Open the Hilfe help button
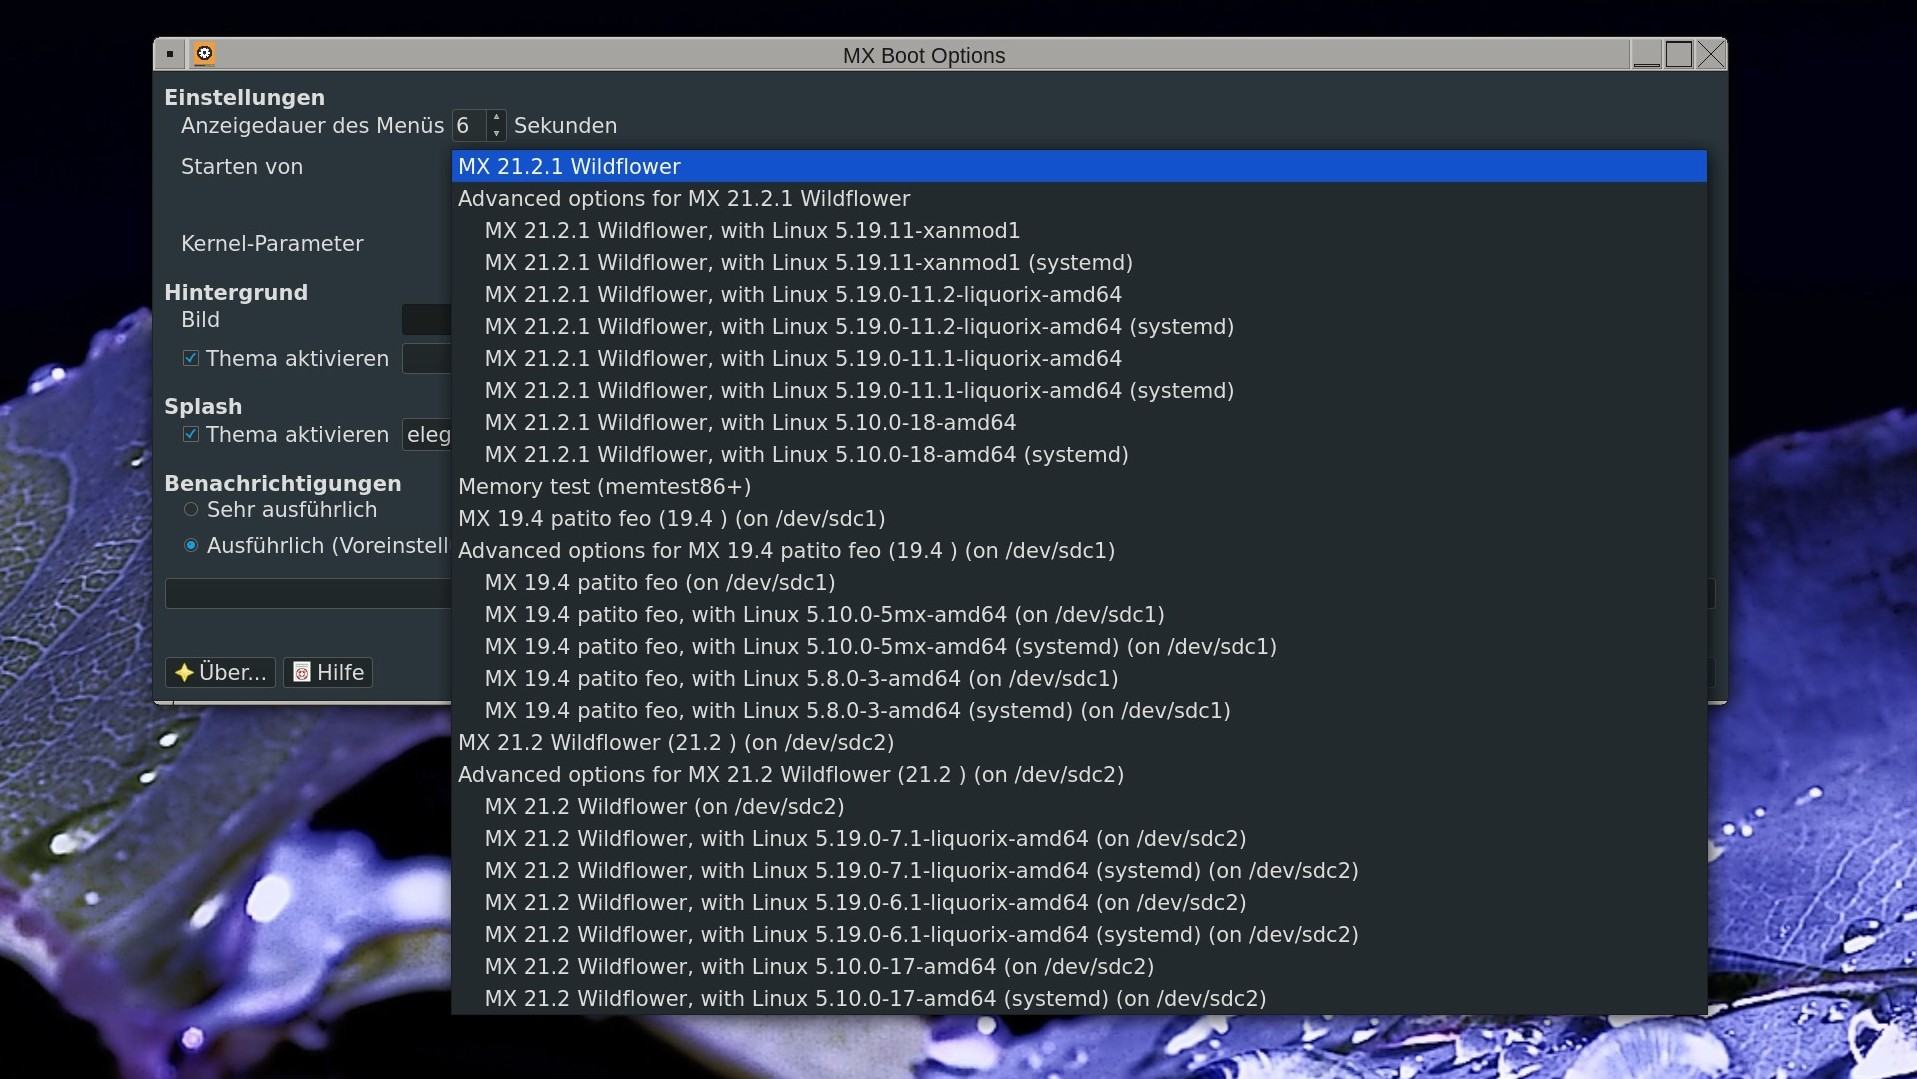Viewport: 1917px width, 1079px height. (x=329, y=673)
